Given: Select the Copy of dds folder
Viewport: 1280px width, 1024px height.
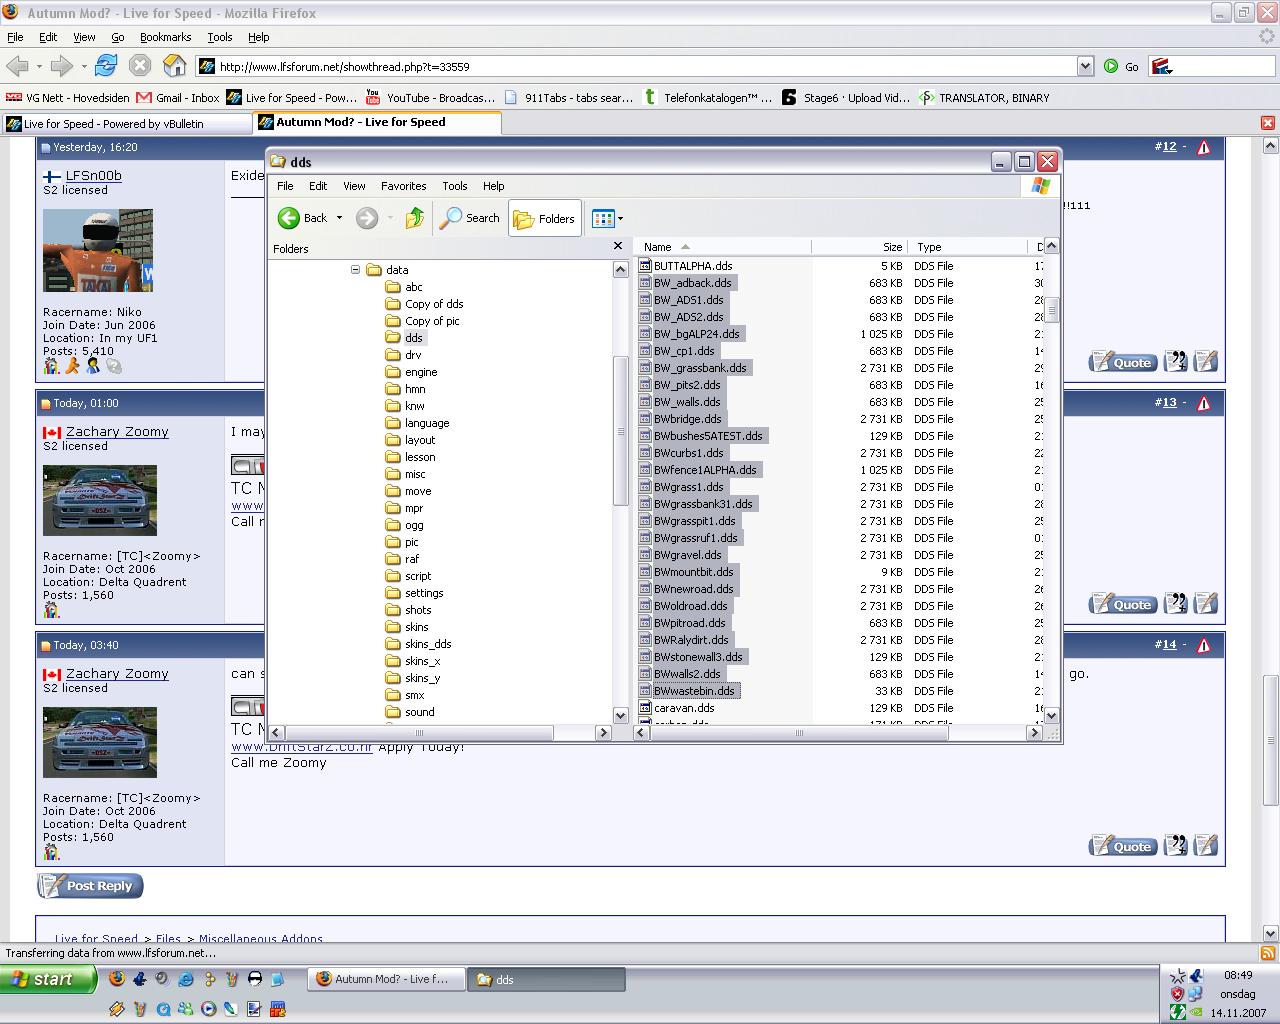Looking at the screenshot, I should (434, 304).
